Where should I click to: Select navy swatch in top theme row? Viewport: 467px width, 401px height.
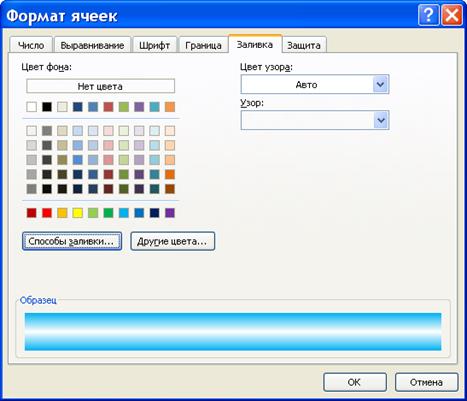click(78, 107)
